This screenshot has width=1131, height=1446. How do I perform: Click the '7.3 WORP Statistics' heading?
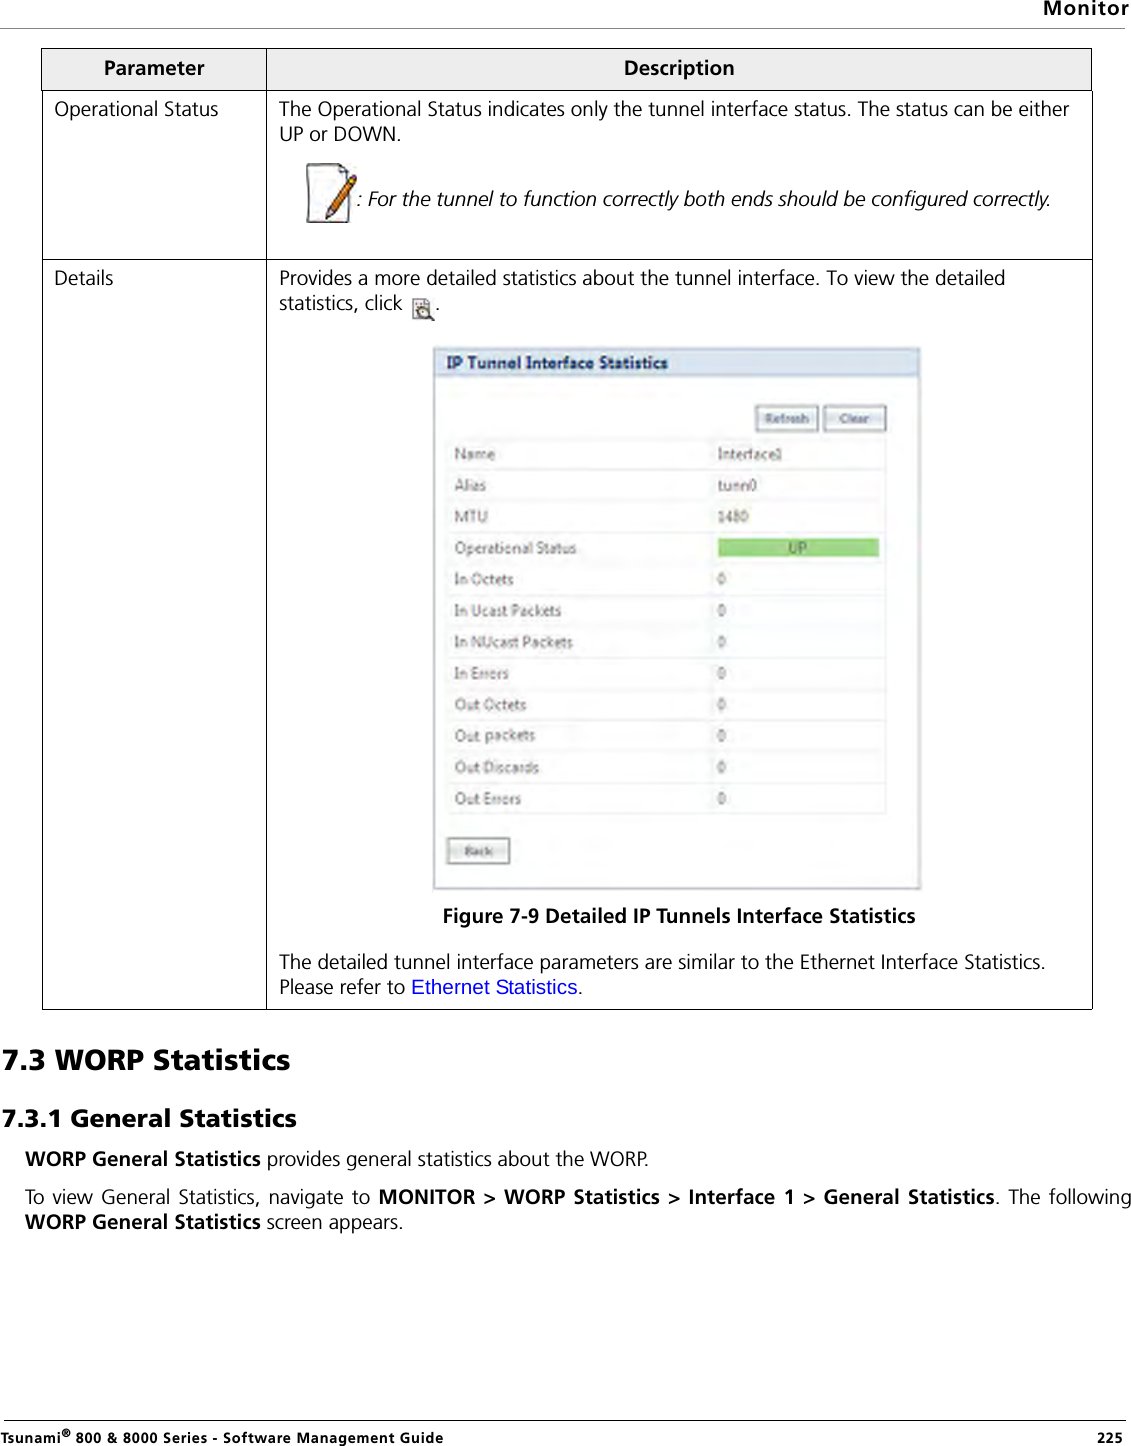tap(146, 1060)
